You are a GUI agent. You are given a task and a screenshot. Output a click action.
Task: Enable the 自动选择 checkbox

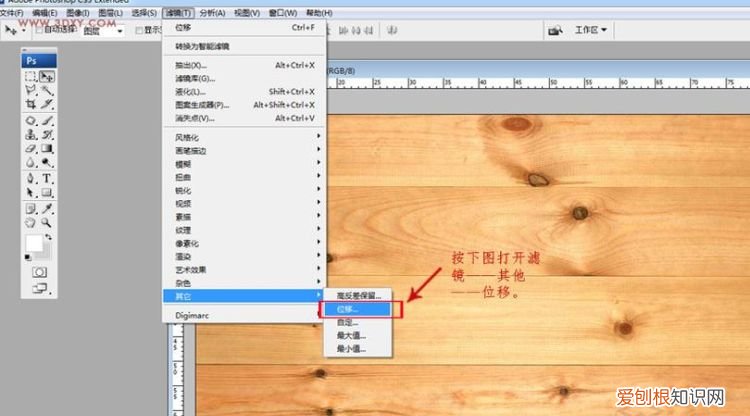coord(39,30)
